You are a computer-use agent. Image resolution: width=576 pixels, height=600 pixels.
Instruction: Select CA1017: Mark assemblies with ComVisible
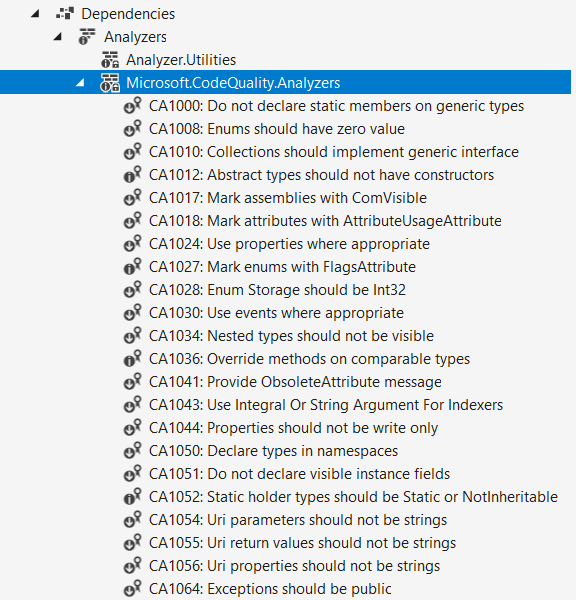pos(288,198)
